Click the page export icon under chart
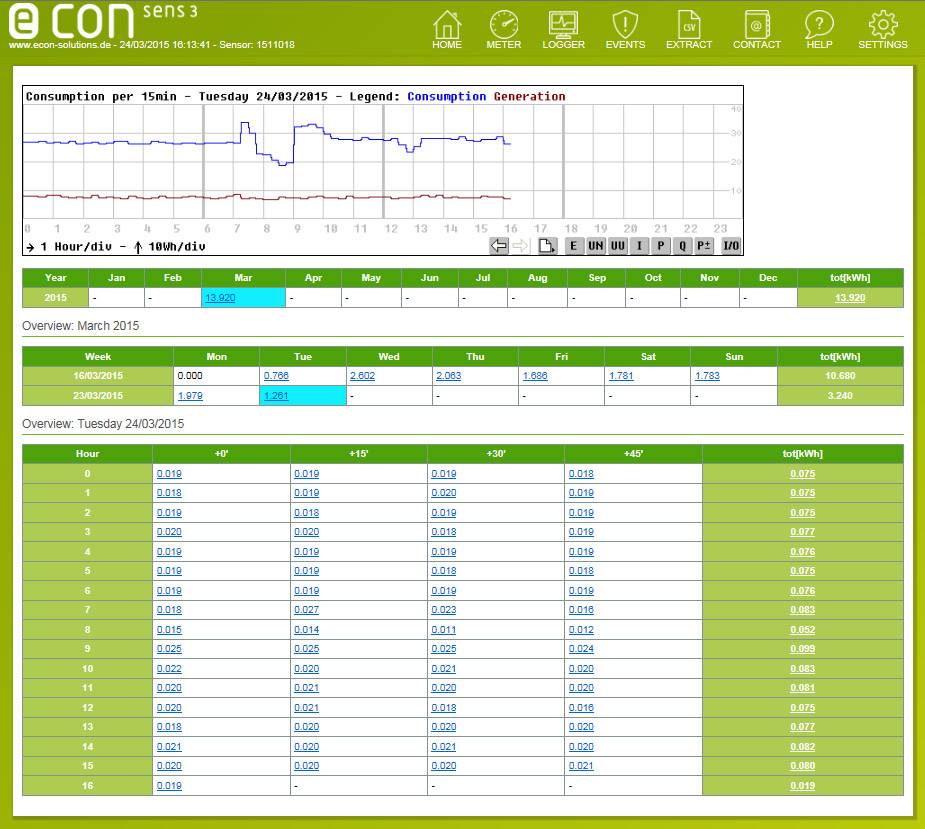This screenshot has width=925, height=829. [x=546, y=246]
